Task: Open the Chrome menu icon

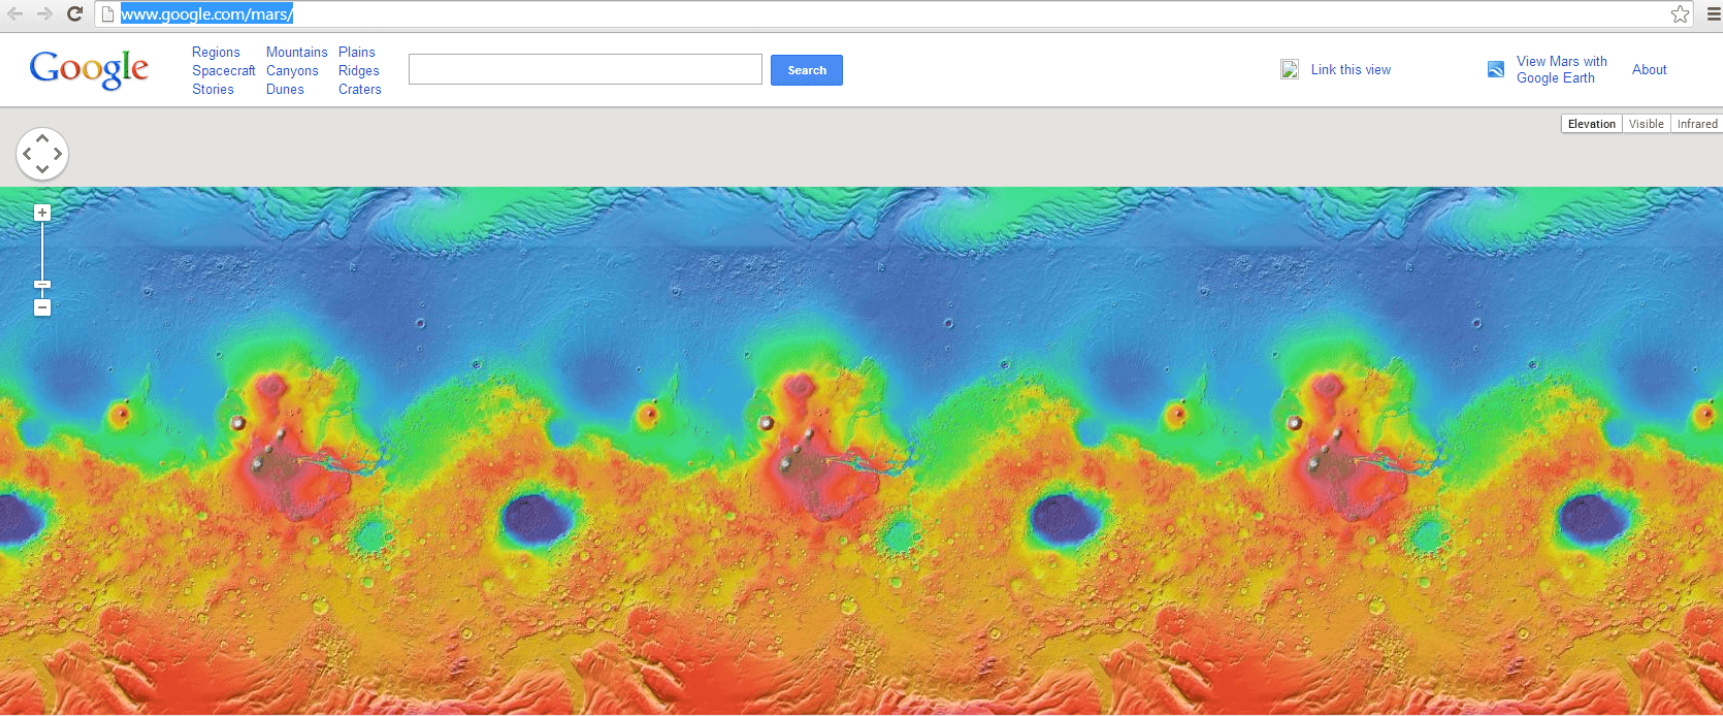Action: pos(1712,14)
